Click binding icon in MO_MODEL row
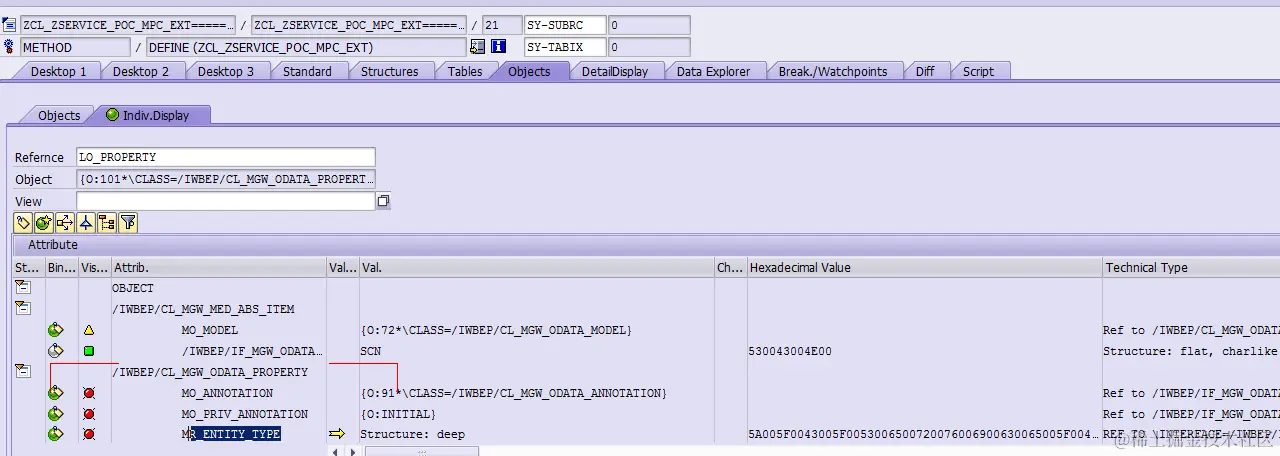 coord(56,330)
